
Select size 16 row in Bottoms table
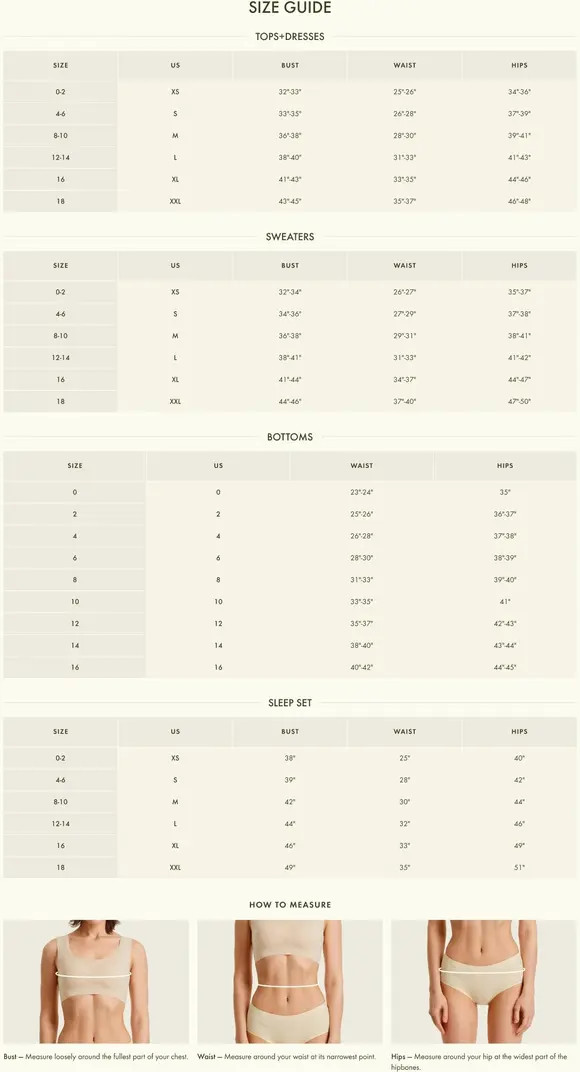click(290, 667)
